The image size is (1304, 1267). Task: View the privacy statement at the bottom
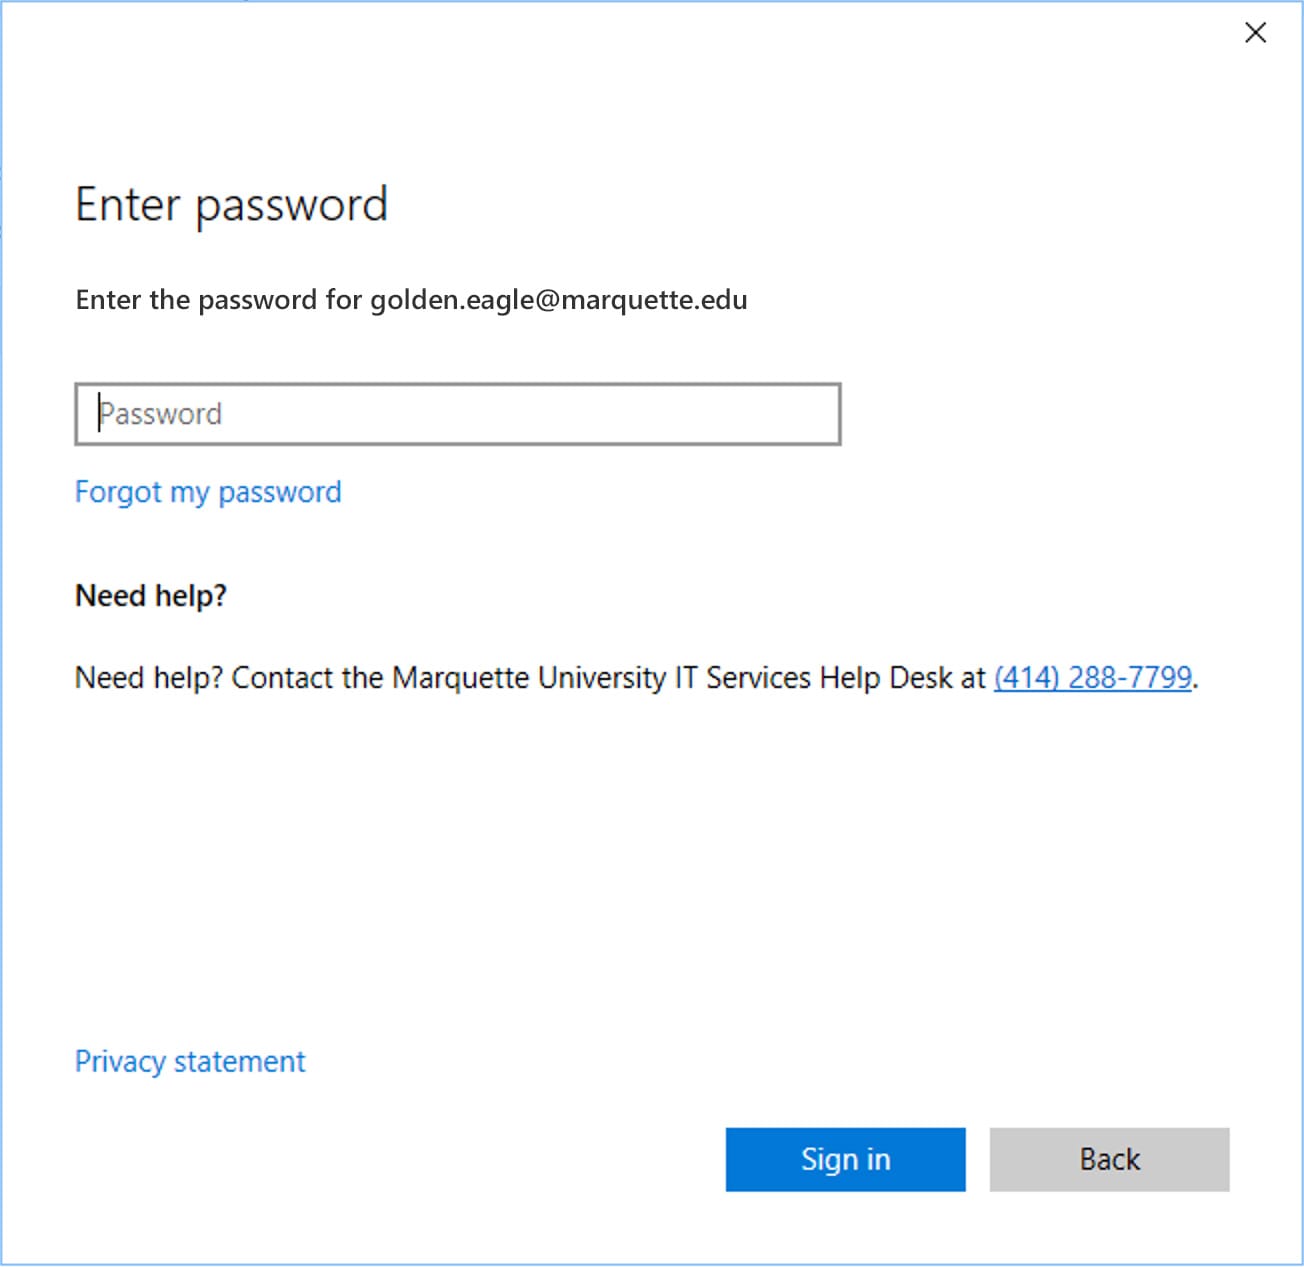pos(190,1061)
